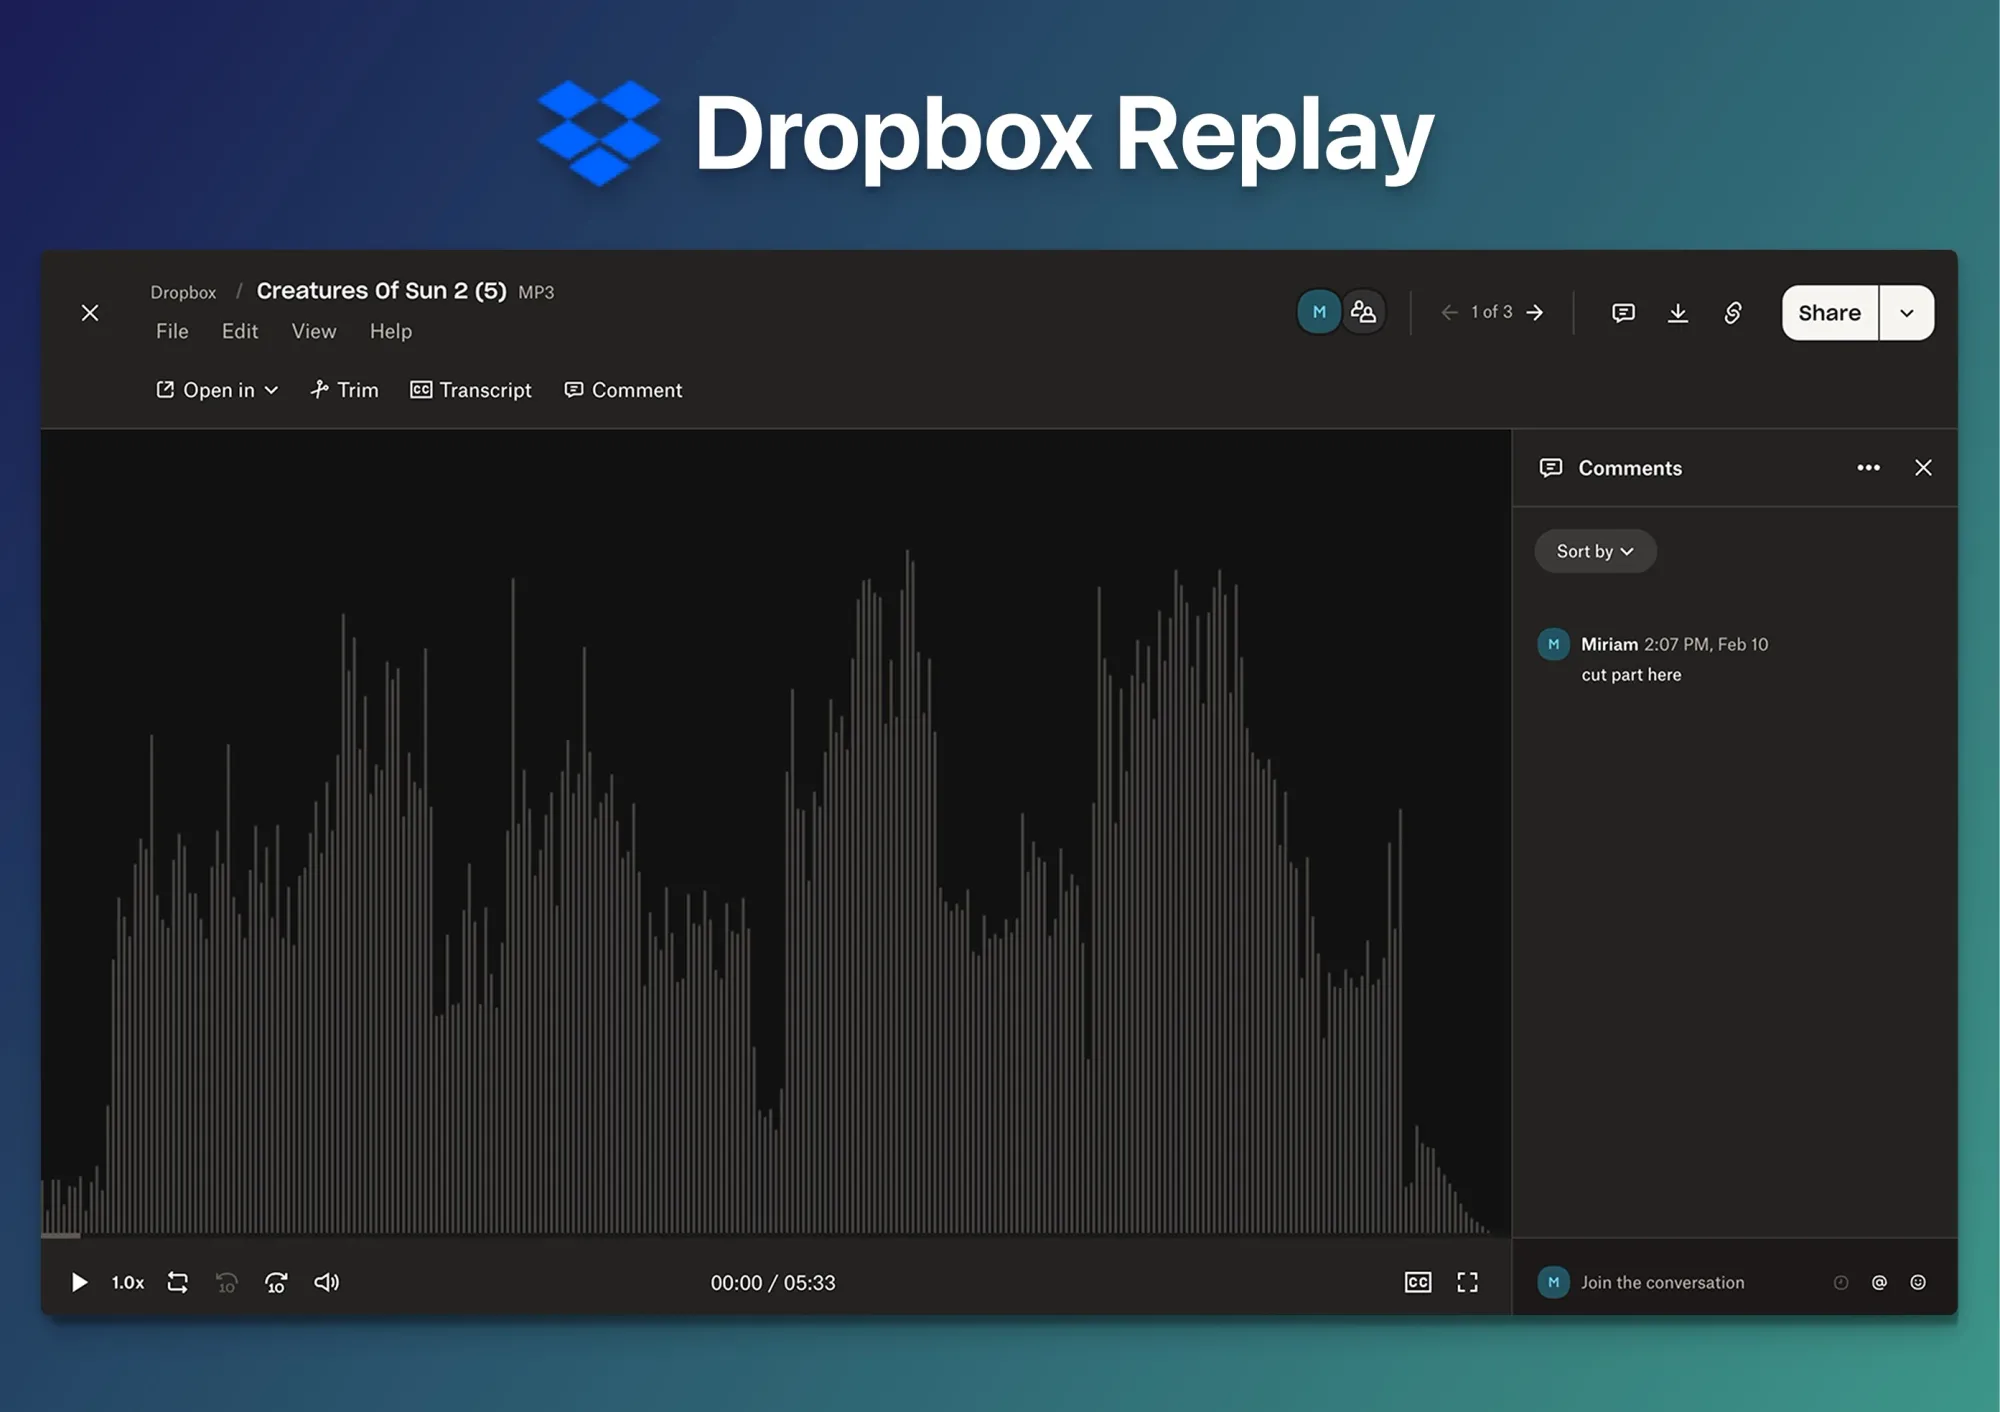Mention someone with the @ icon
This screenshot has height=1412, width=2000.
click(1878, 1282)
